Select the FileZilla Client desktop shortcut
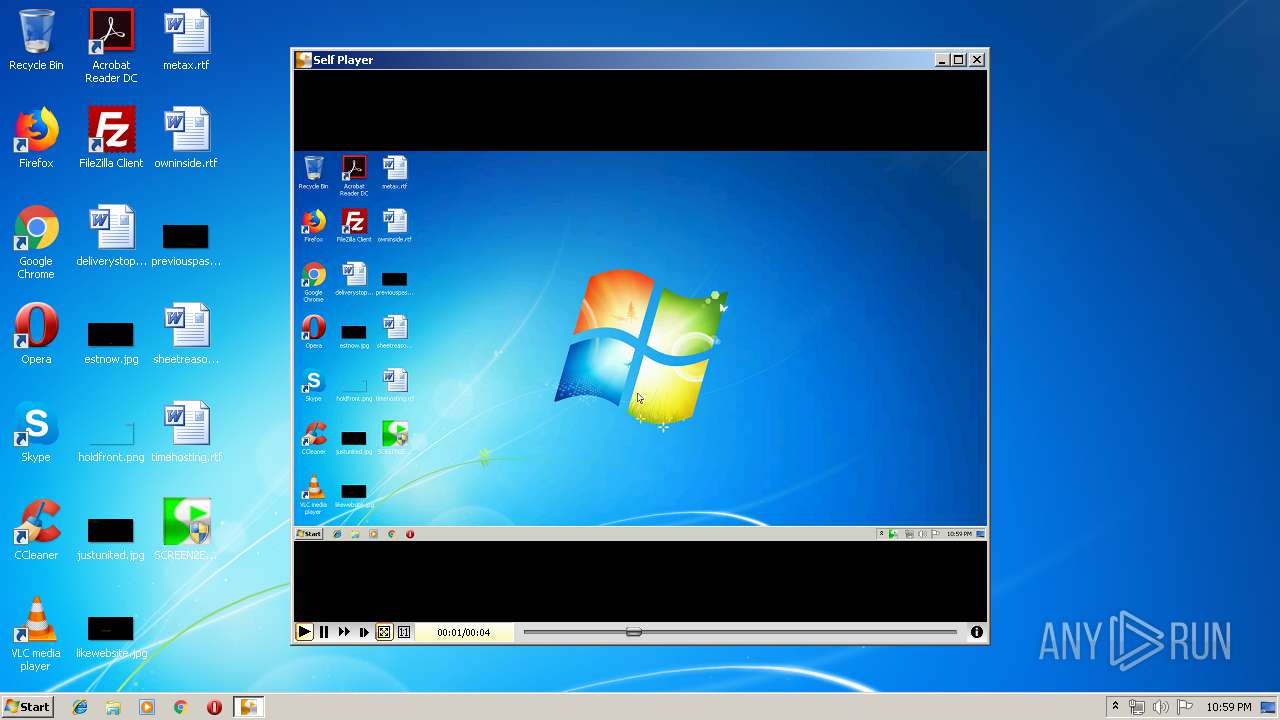The width and height of the screenshot is (1280, 720). tap(111, 138)
